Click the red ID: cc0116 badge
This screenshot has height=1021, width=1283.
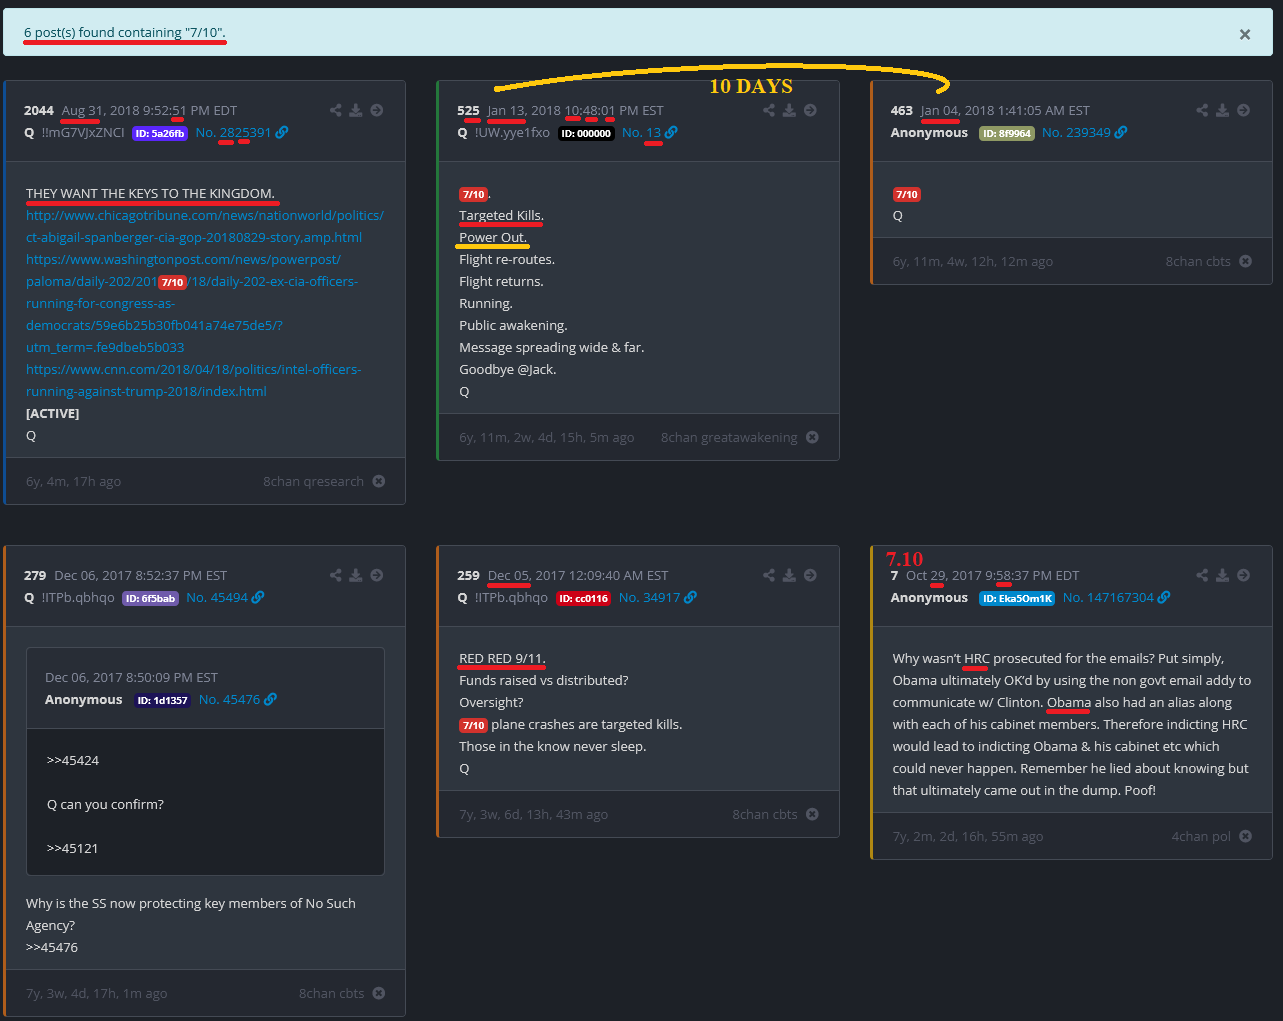click(583, 599)
